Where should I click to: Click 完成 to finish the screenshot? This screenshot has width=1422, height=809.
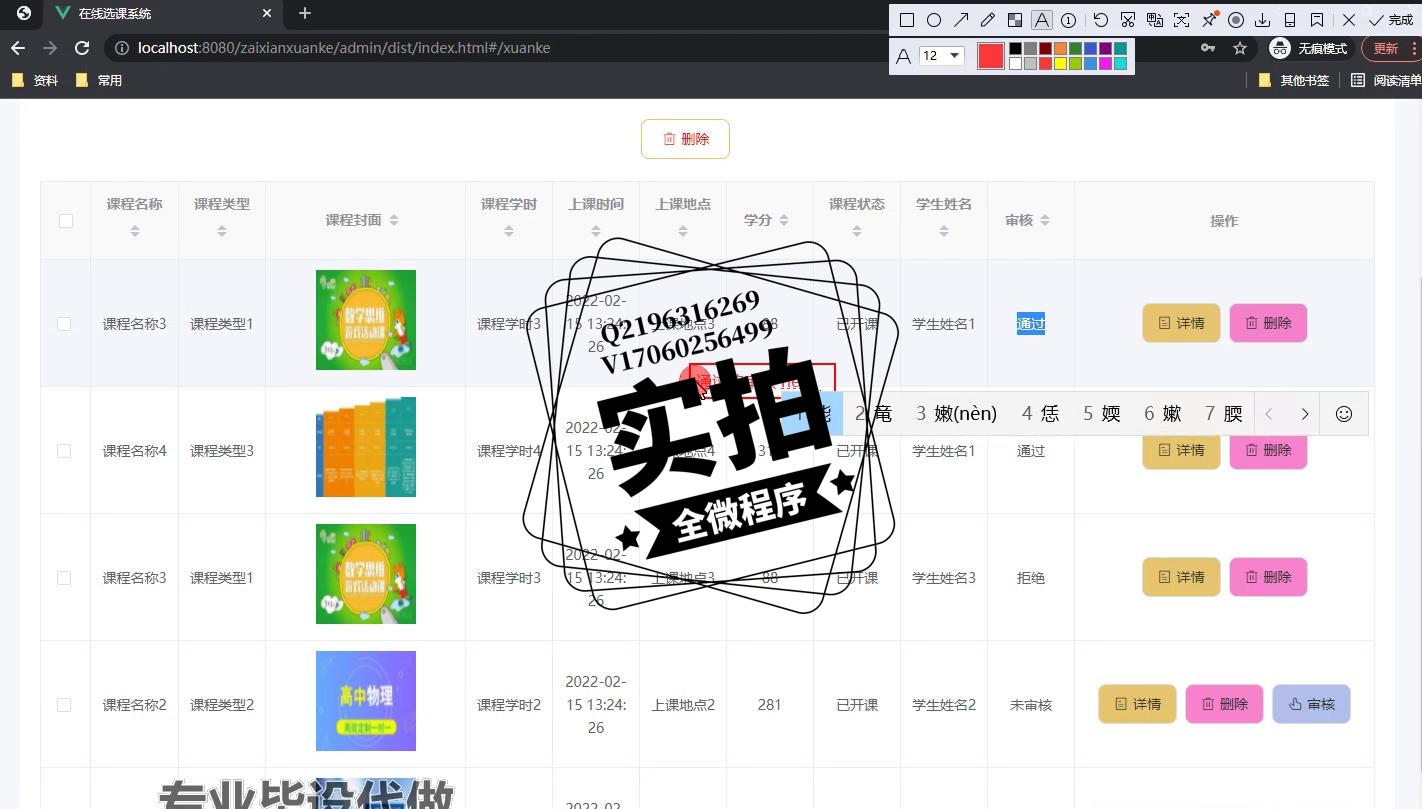(x=1391, y=20)
